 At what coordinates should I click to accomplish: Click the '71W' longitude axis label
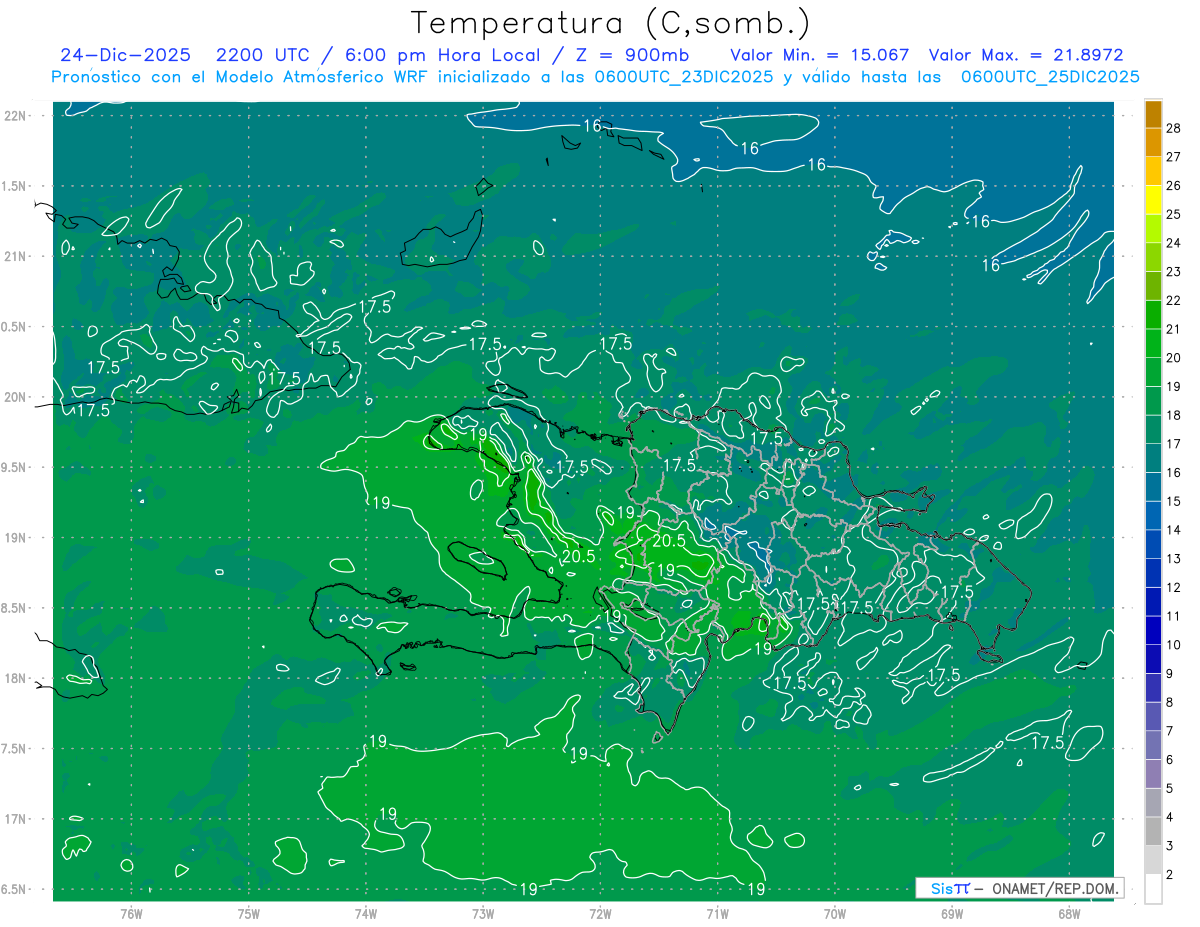tap(717, 913)
